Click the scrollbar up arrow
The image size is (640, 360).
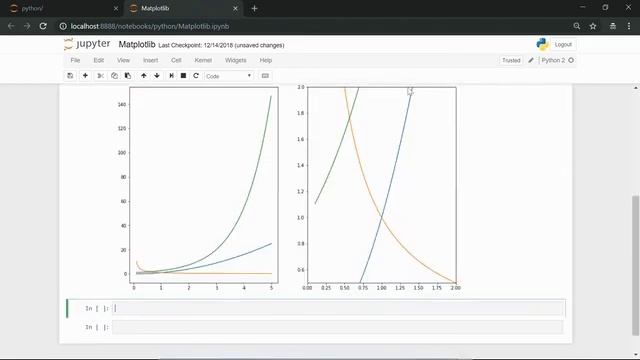(636, 88)
